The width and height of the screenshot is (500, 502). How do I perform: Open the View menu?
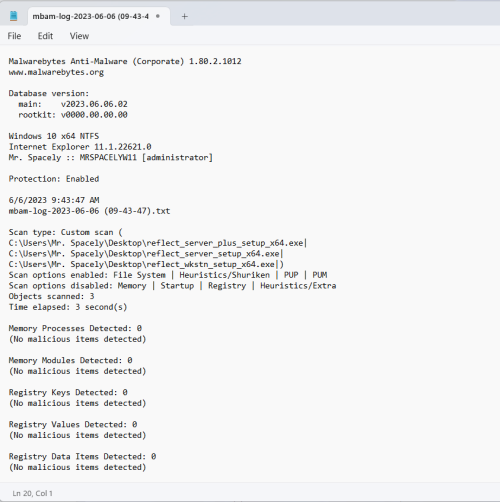coord(79,36)
